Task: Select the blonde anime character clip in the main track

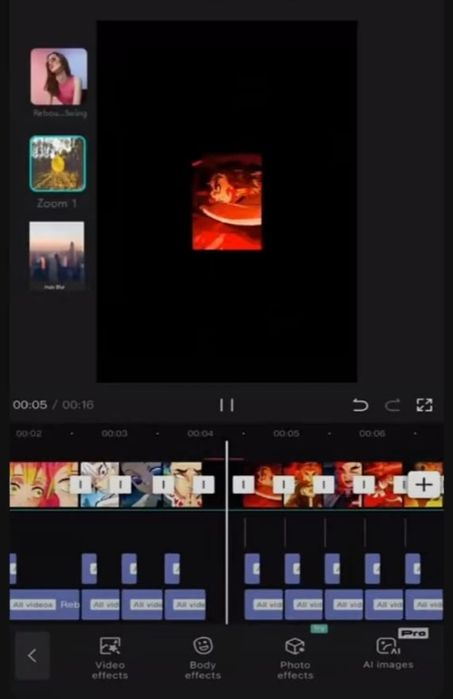Action: 44,485
